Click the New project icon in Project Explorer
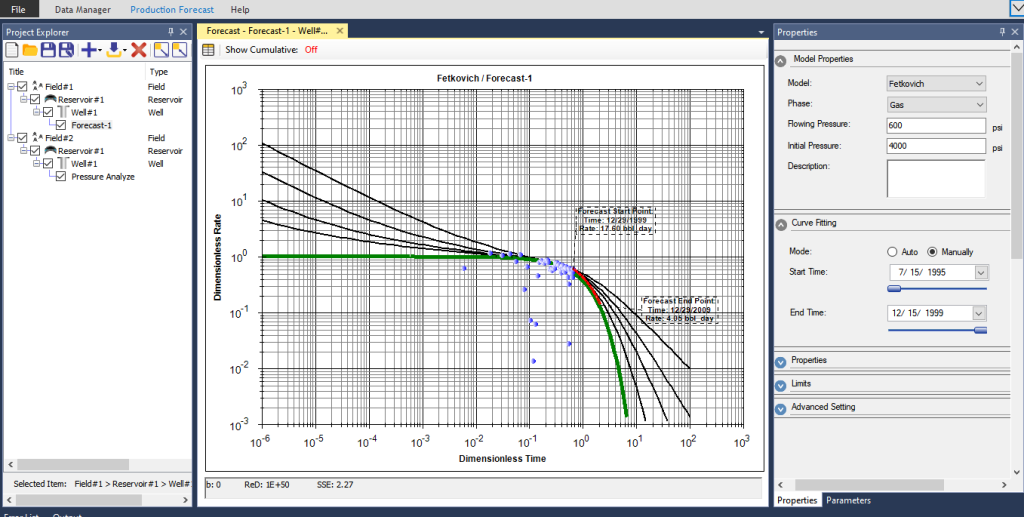 pos(13,49)
